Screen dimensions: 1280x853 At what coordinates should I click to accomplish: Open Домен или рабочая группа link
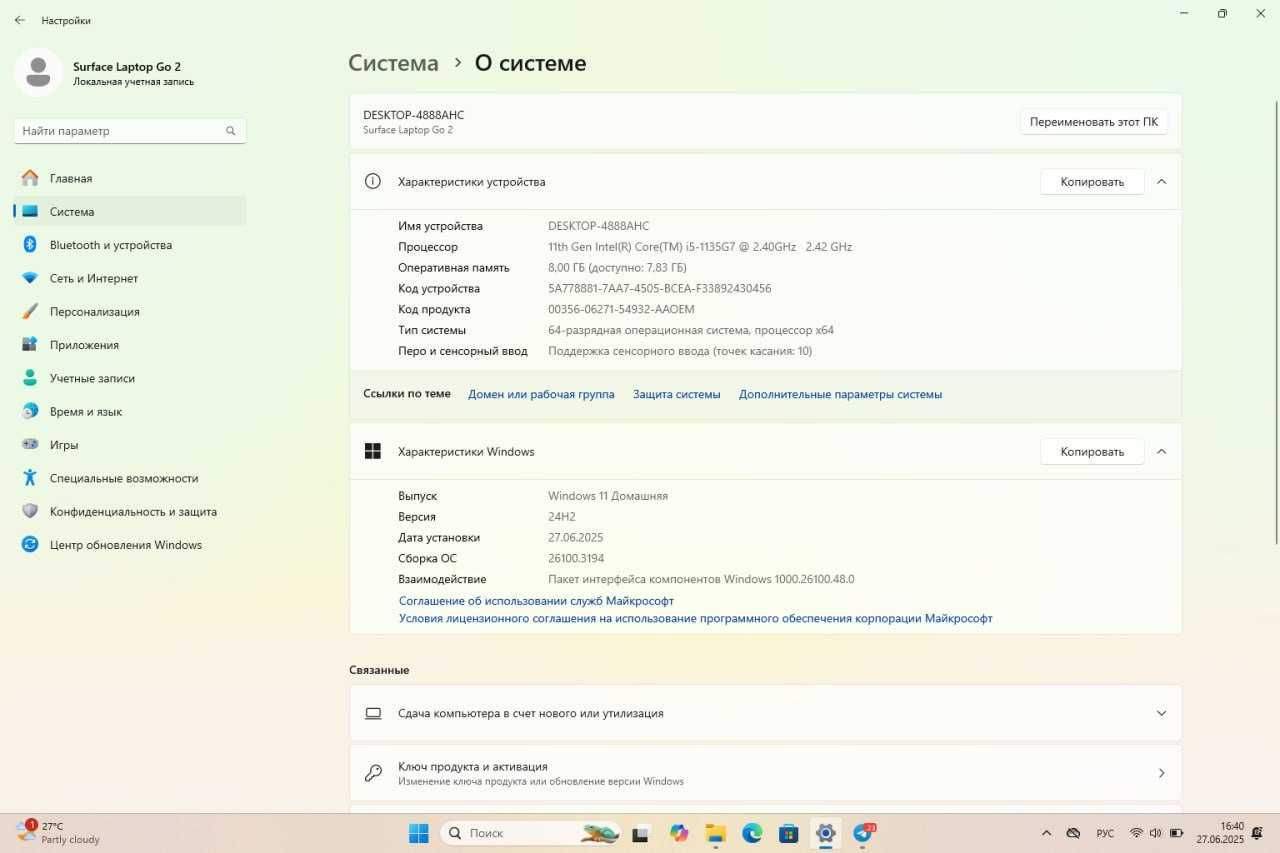click(541, 394)
